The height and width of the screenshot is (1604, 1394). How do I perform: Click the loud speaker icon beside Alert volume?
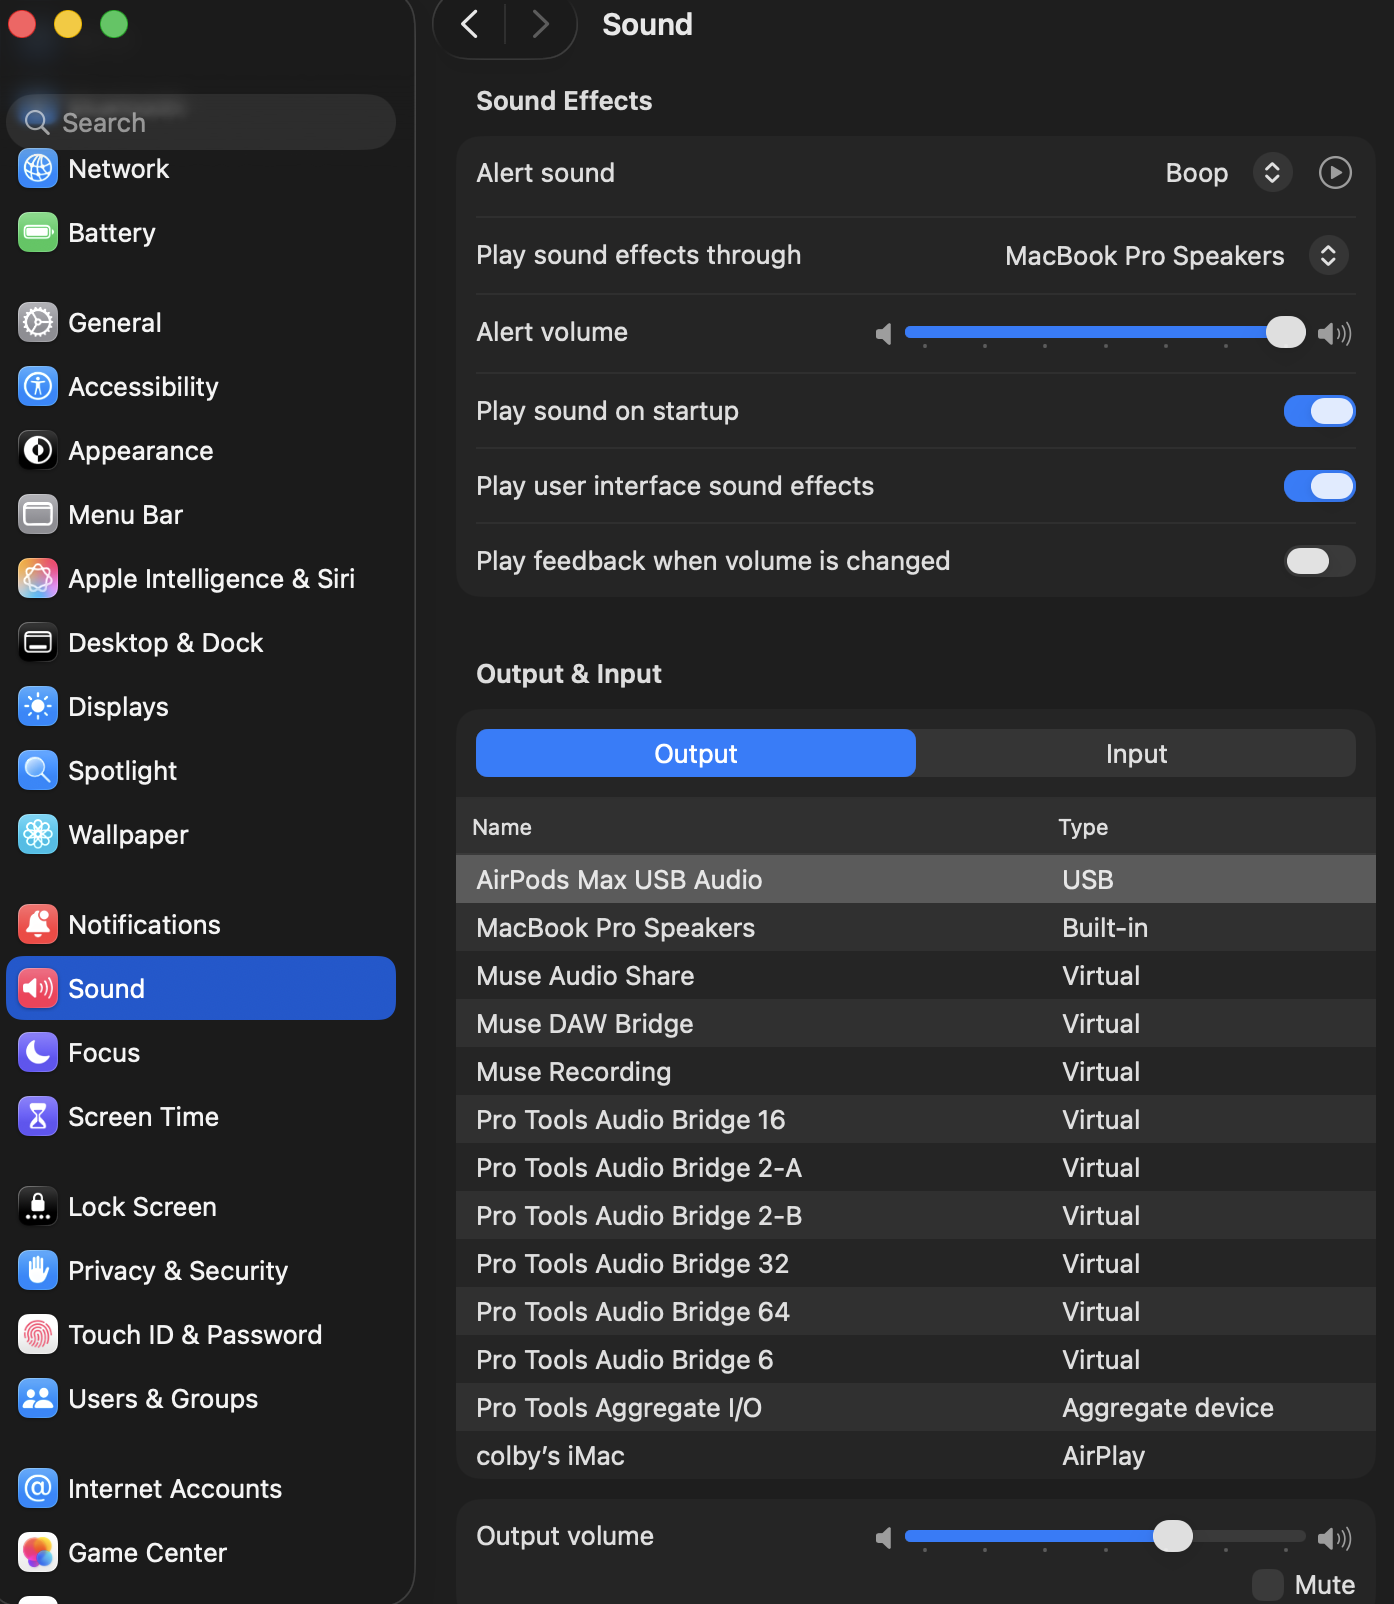tap(1334, 334)
